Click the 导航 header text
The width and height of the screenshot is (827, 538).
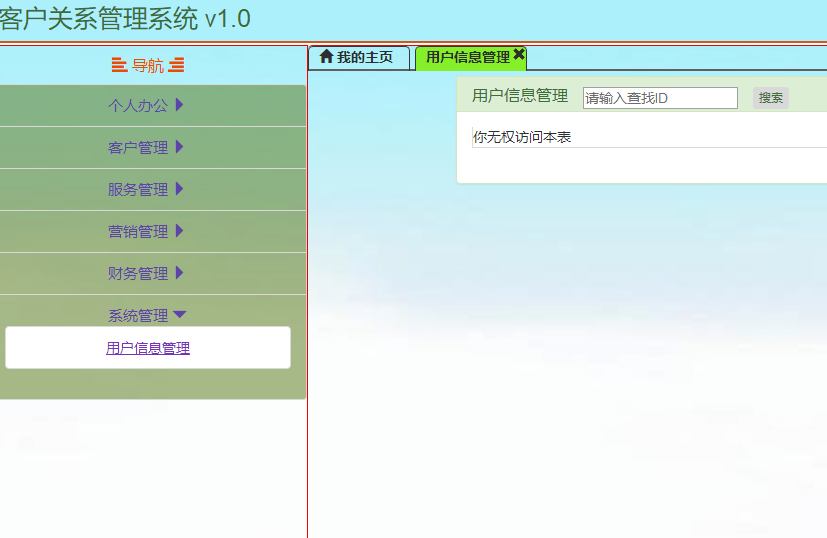pos(148,65)
